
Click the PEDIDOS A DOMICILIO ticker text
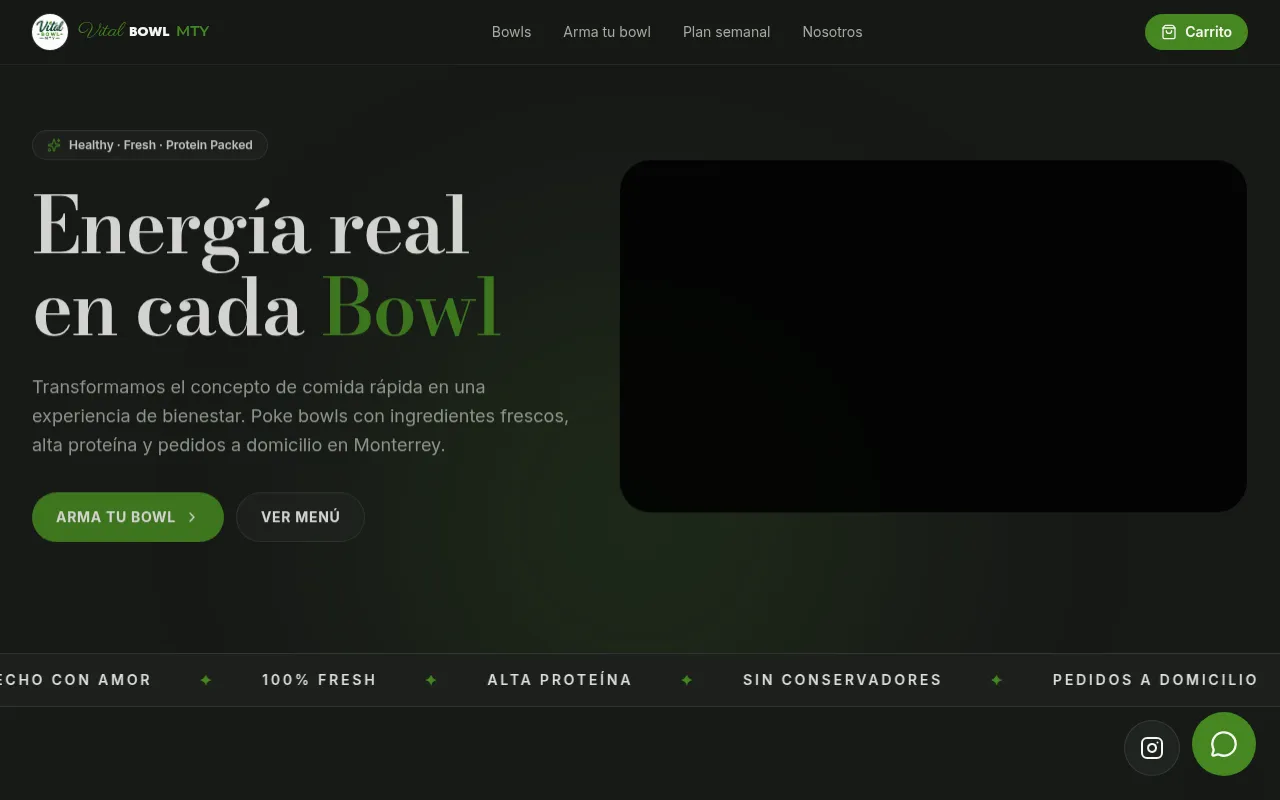pyautogui.click(x=1155, y=680)
